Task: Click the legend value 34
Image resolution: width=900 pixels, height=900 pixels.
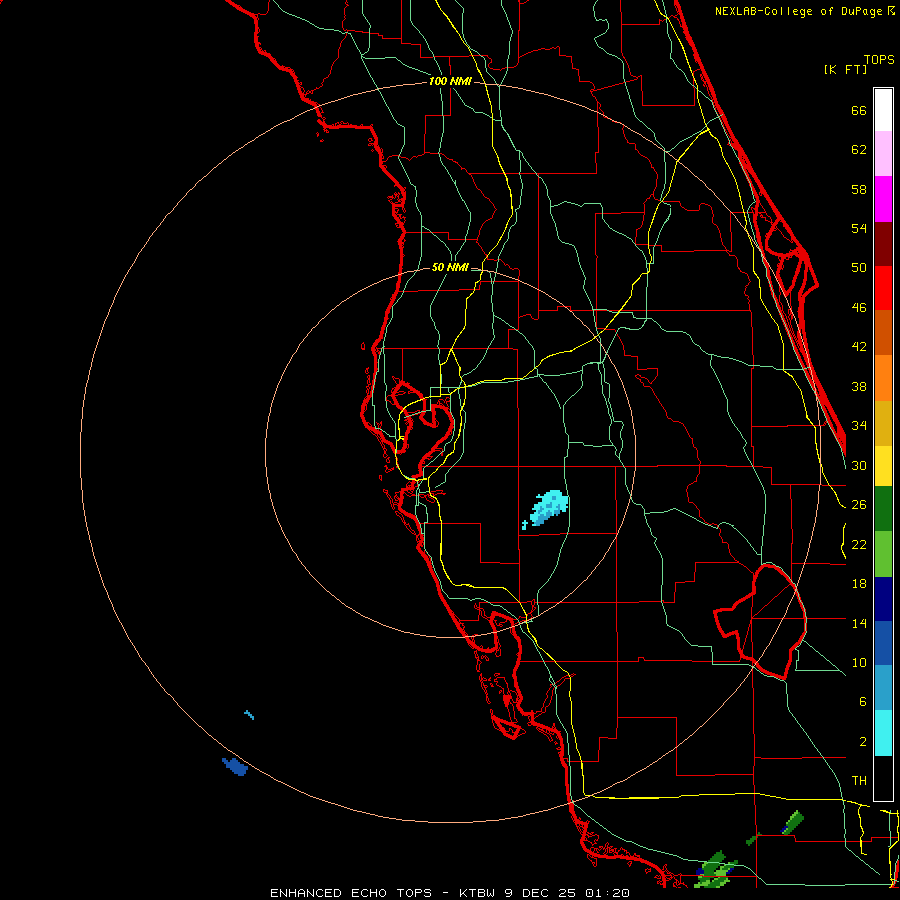Action: click(x=859, y=426)
